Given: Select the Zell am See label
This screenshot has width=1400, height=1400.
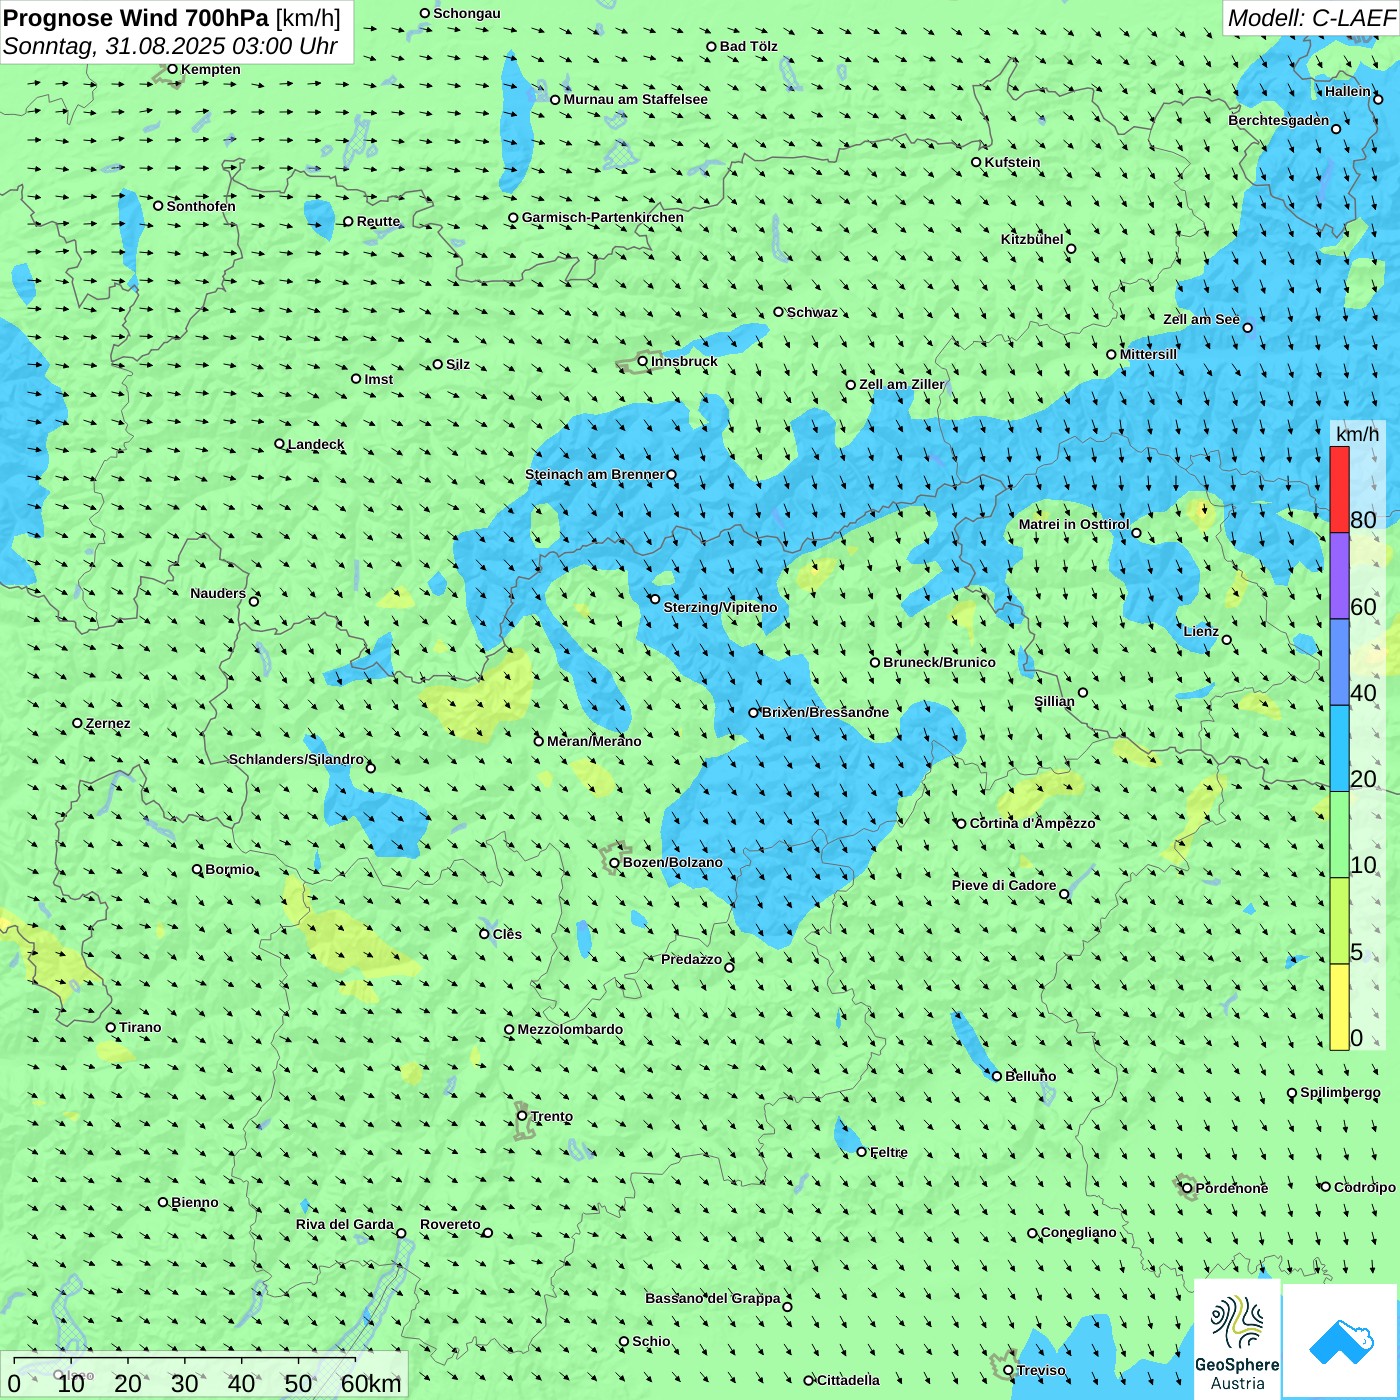Looking at the screenshot, I should [x=1201, y=319].
